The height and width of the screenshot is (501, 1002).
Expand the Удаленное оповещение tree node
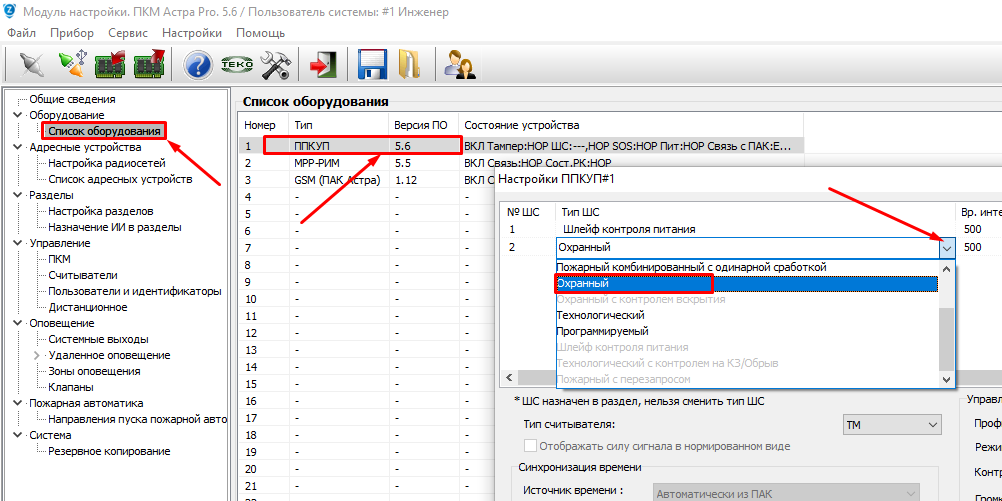click(x=38, y=355)
